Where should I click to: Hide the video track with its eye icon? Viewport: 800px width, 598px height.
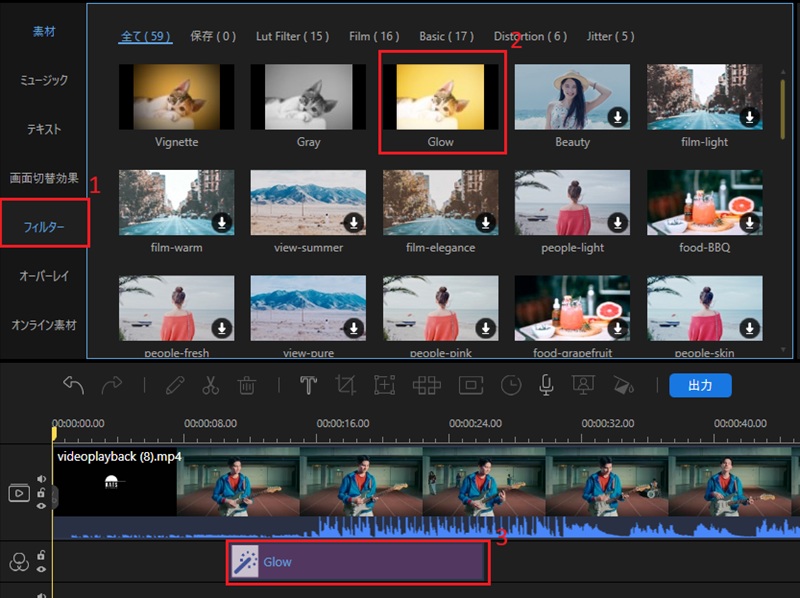[41, 506]
